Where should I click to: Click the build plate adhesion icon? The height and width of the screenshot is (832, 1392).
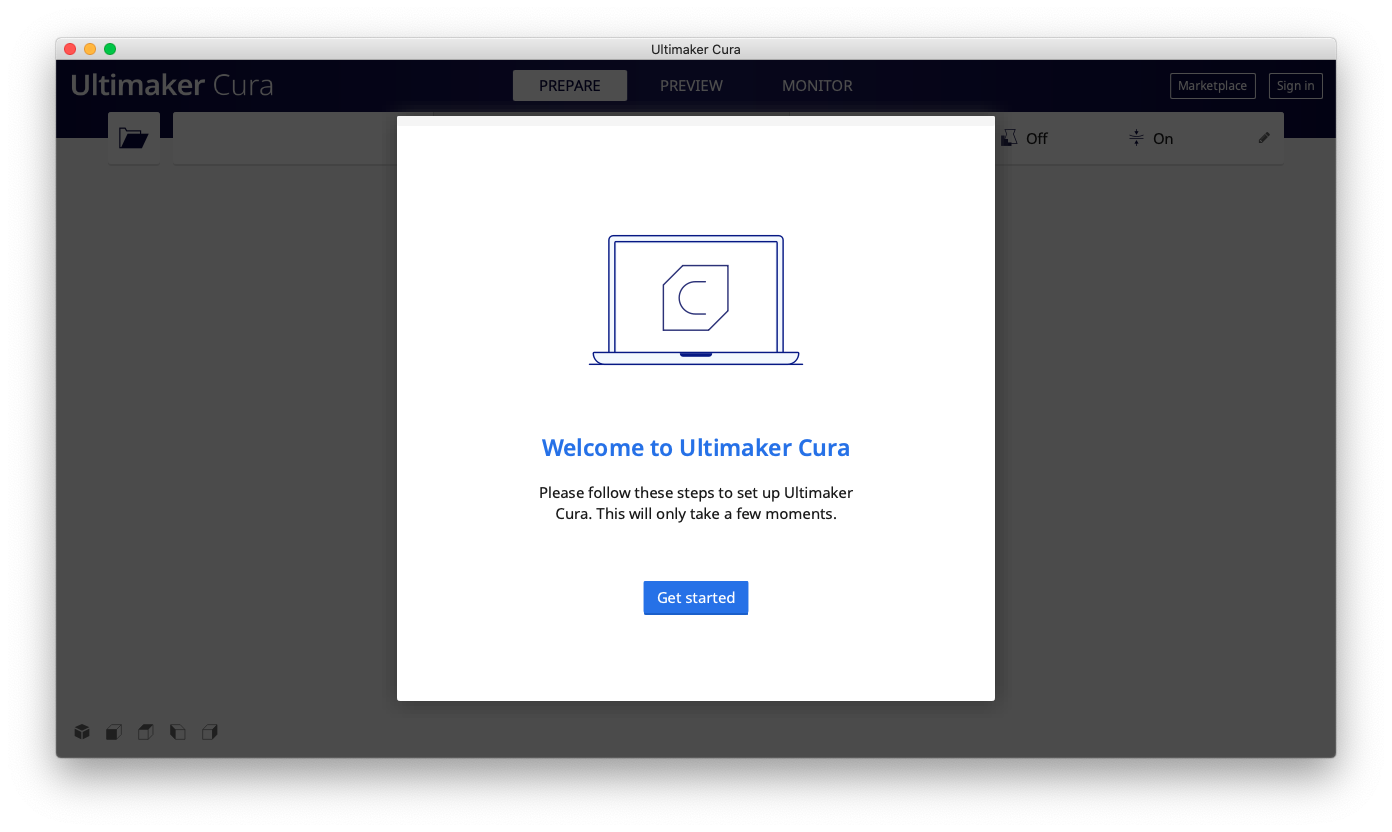coord(1135,138)
